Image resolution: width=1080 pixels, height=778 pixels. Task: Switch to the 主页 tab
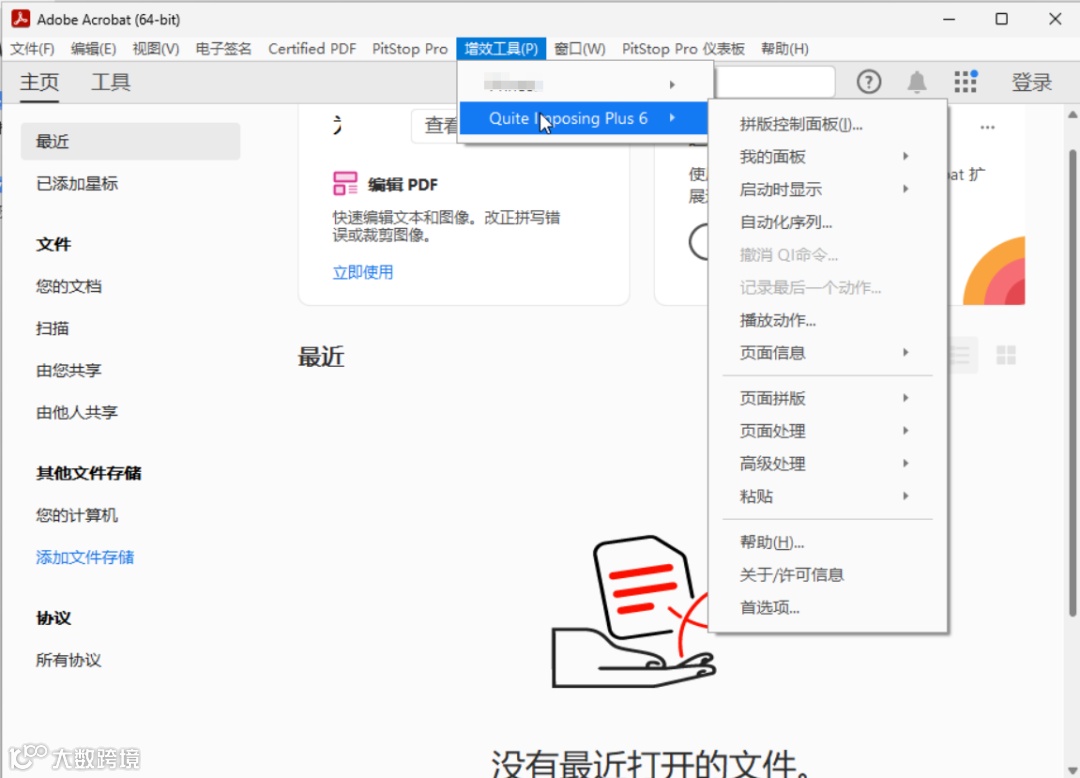39,83
